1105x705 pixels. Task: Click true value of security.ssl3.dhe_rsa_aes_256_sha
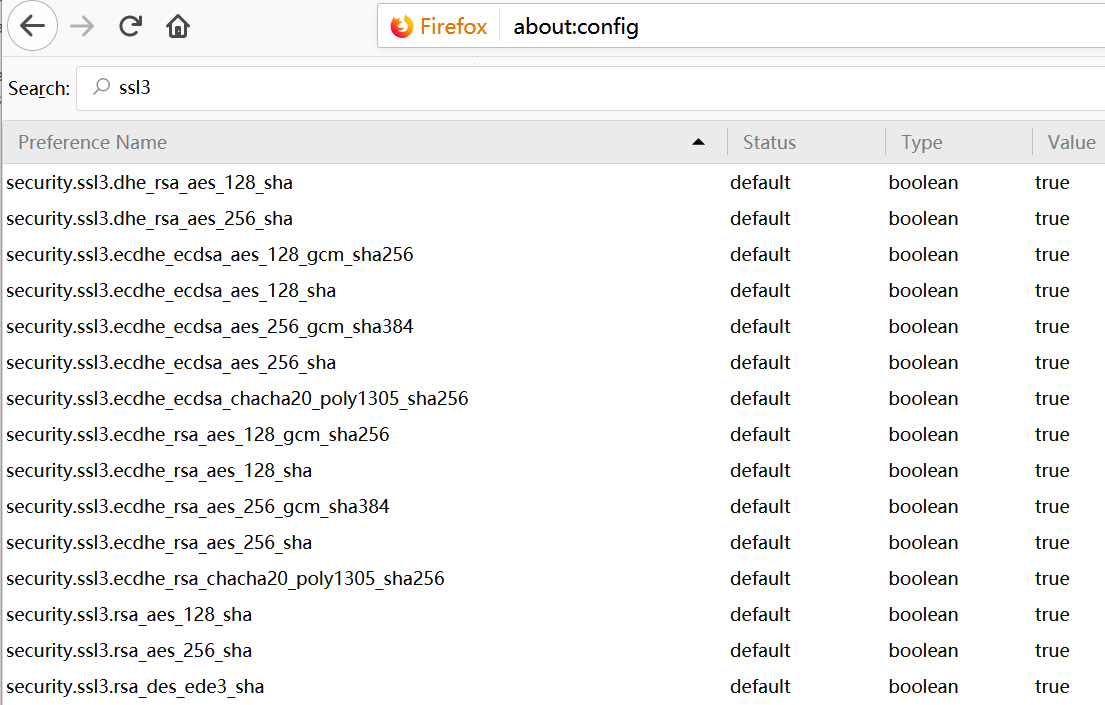[x=1052, y=219]
